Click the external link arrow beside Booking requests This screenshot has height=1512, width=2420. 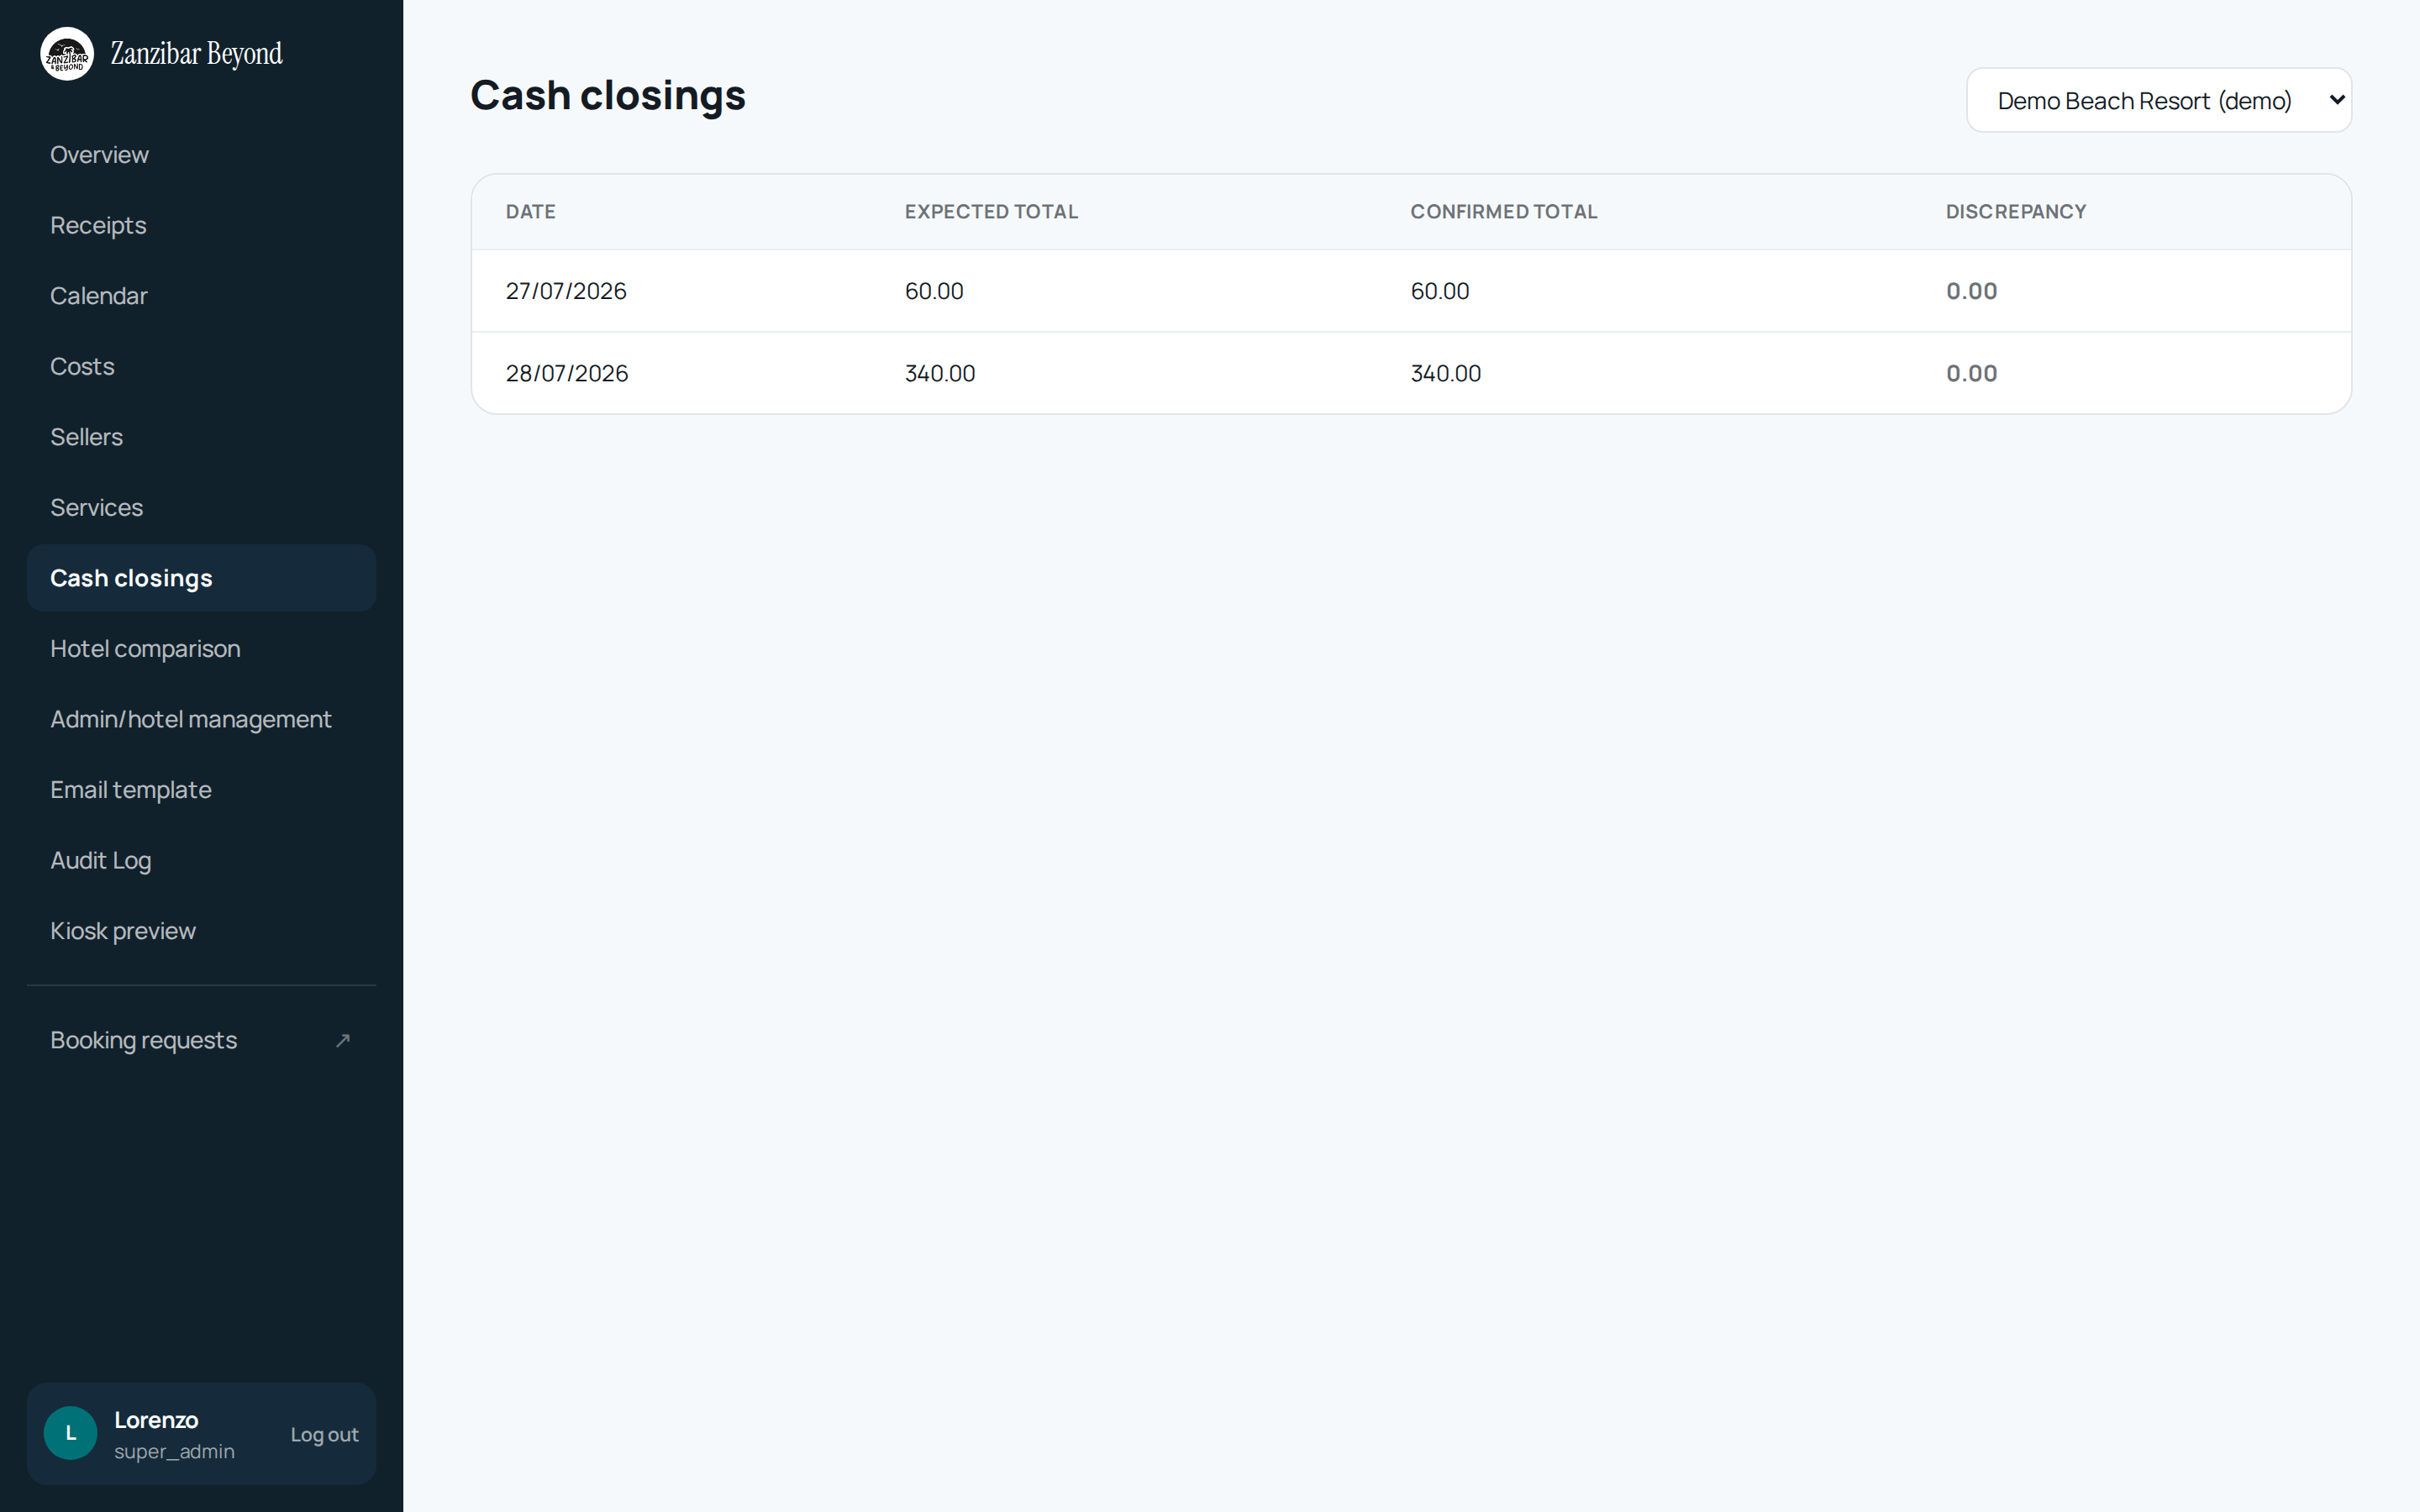[x=343, y=1040]
